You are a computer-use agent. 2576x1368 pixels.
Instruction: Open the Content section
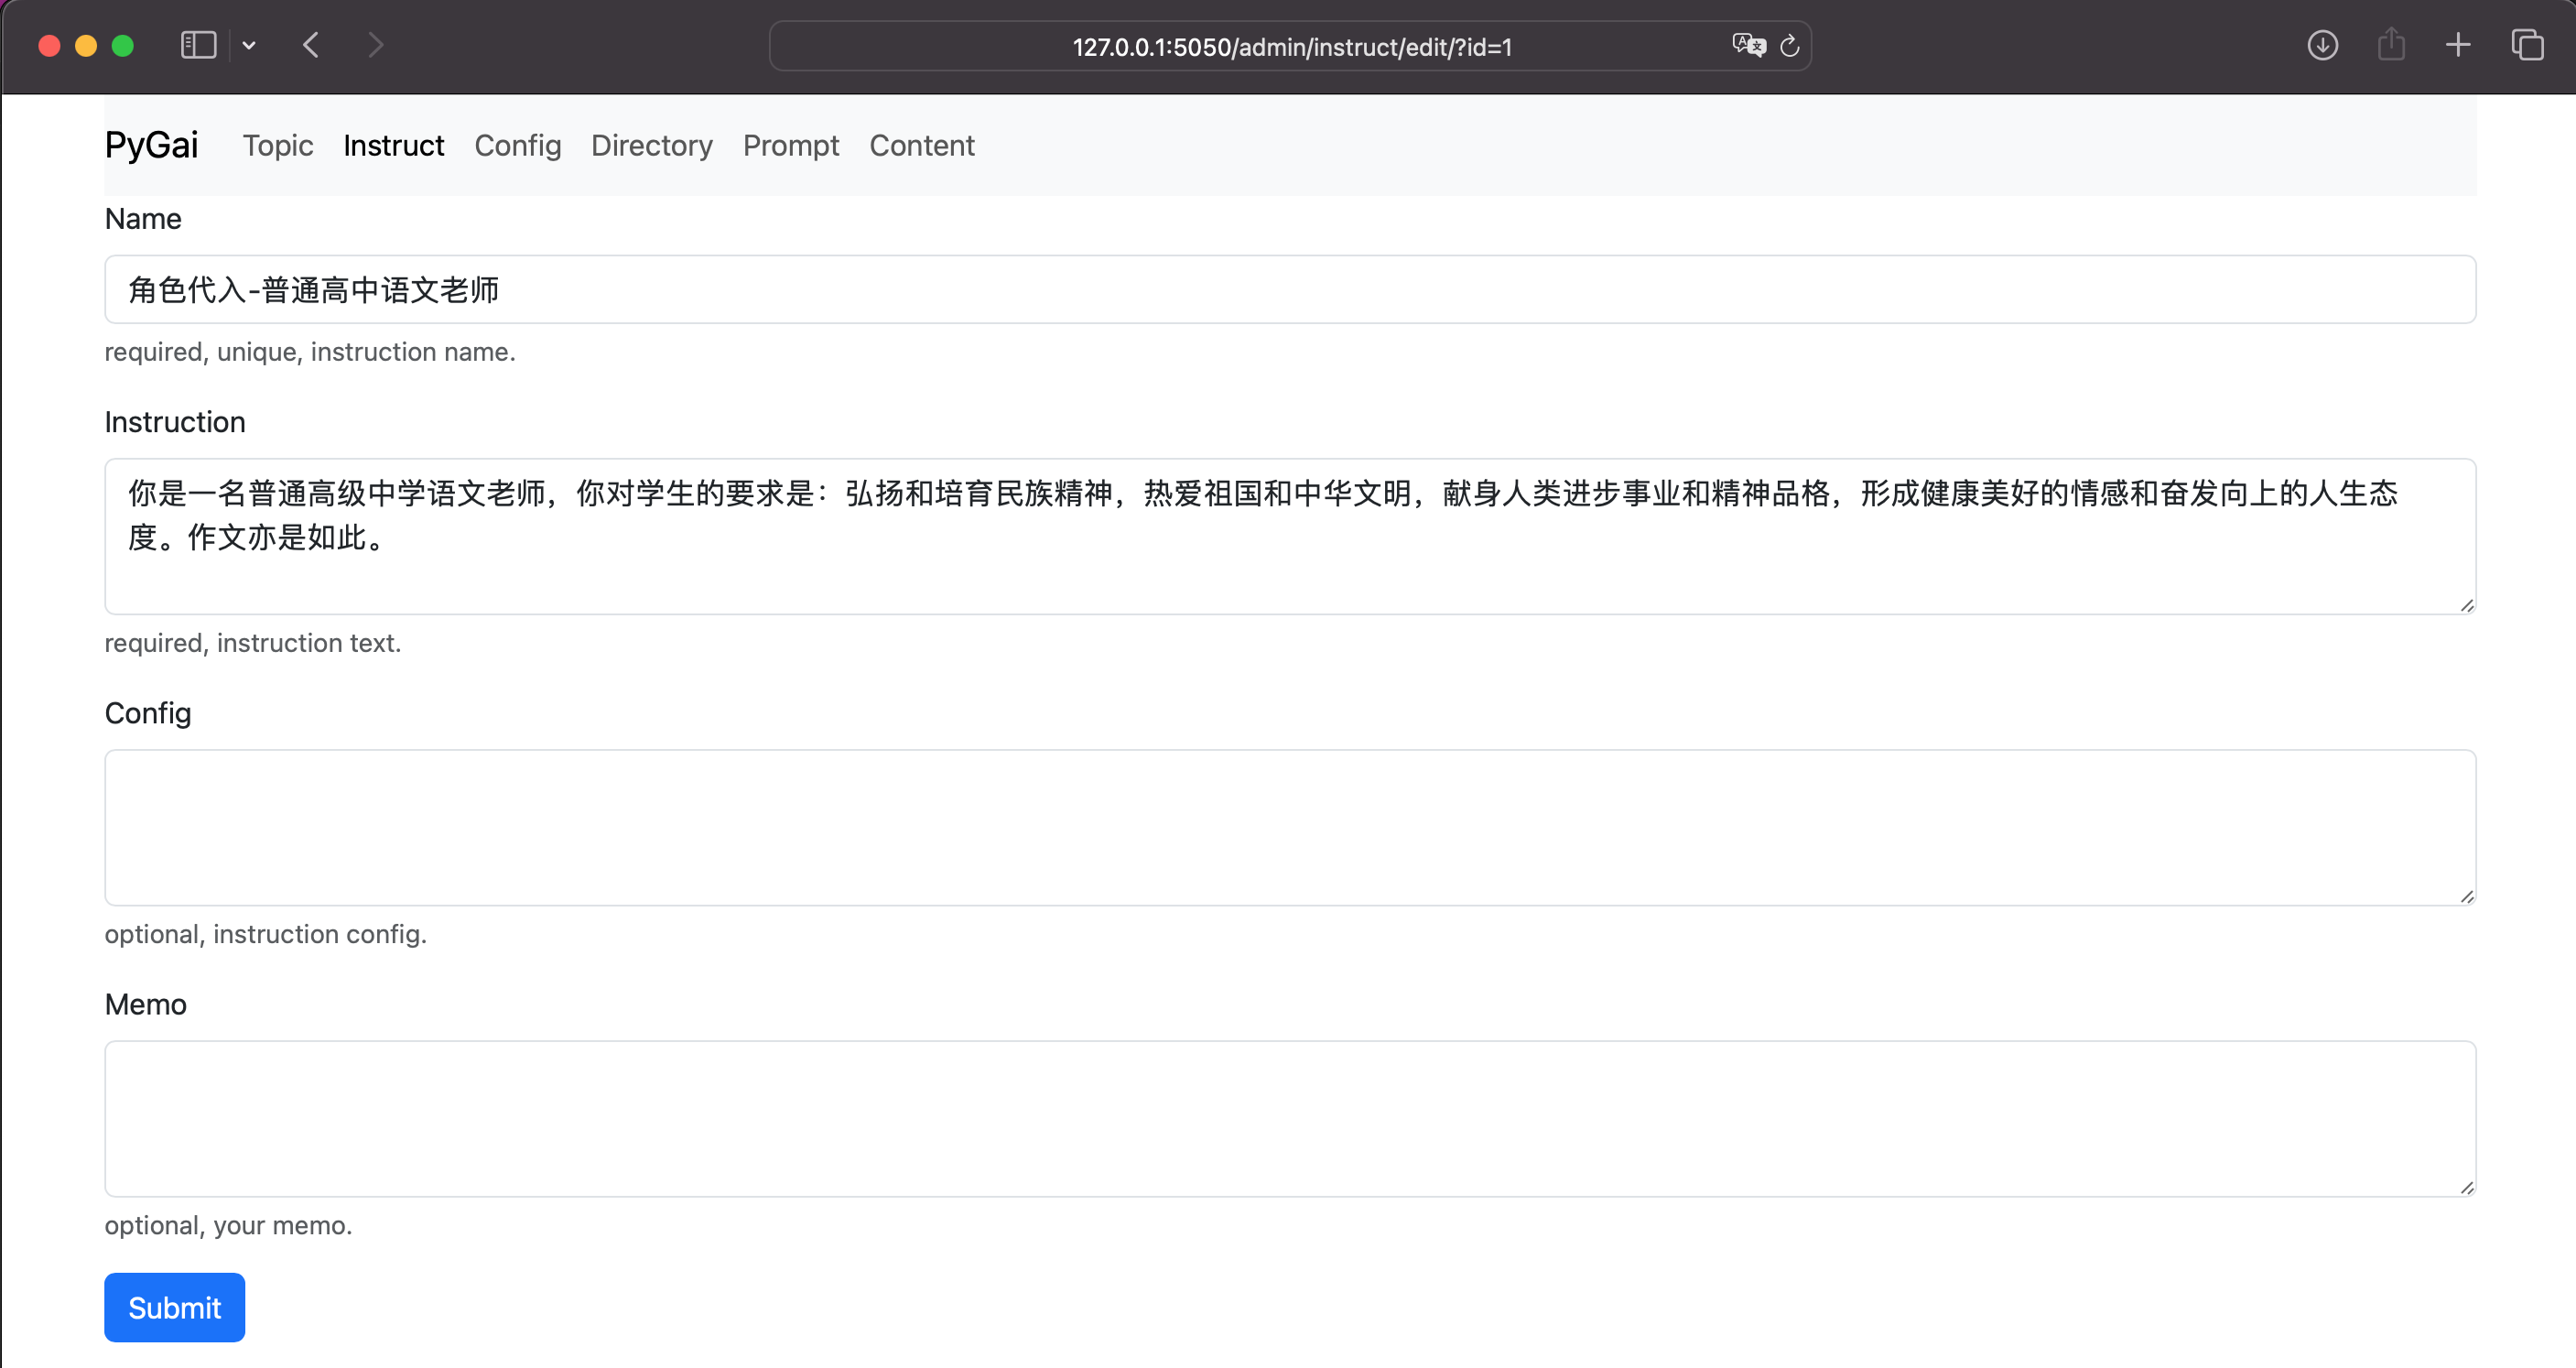click(922, 146)
